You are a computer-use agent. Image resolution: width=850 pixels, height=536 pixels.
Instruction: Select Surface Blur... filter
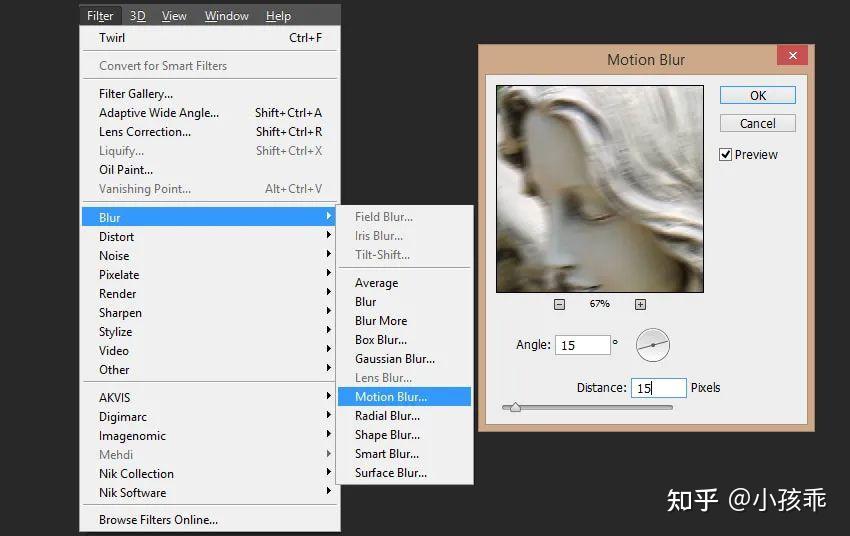click(x=404, y=472)
